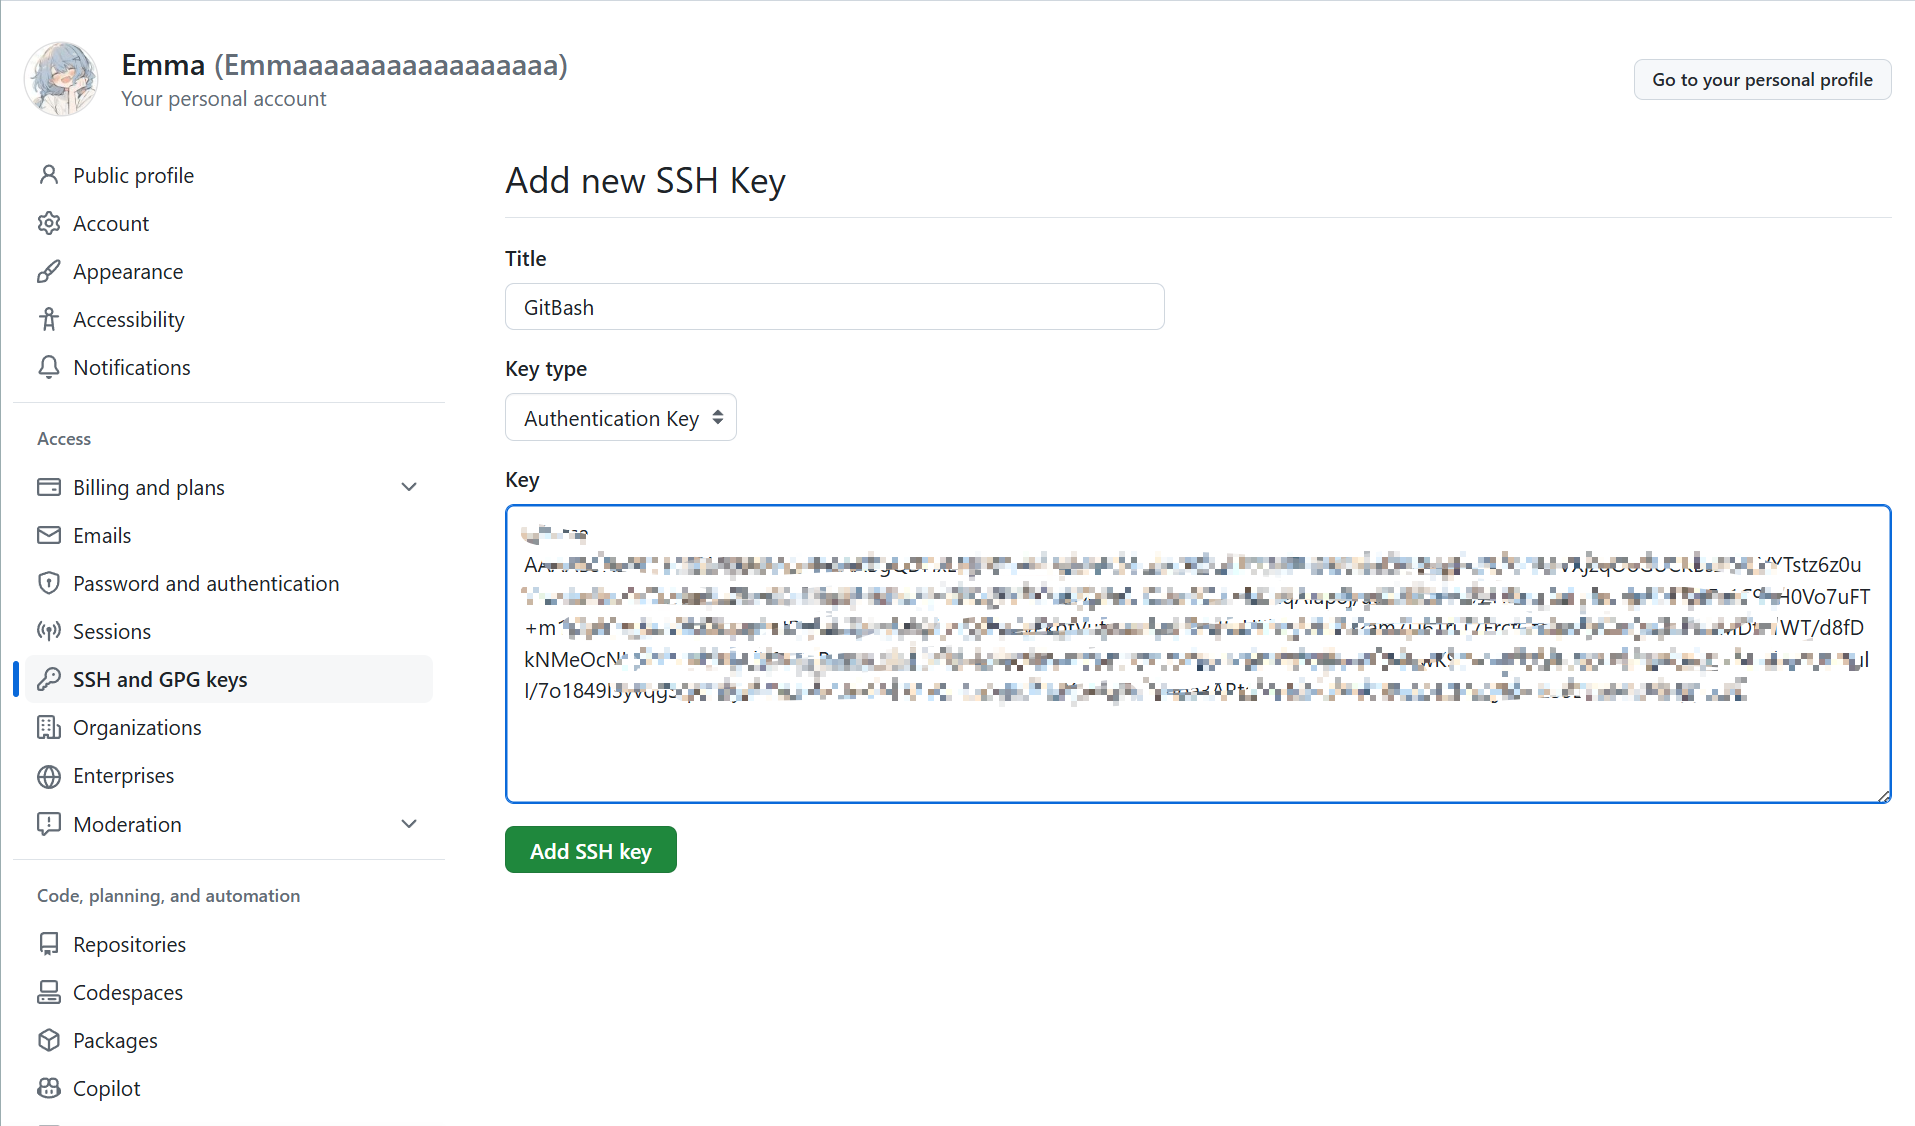
Task: Click Emma's profile avatar picture
Action: (62, 79)
